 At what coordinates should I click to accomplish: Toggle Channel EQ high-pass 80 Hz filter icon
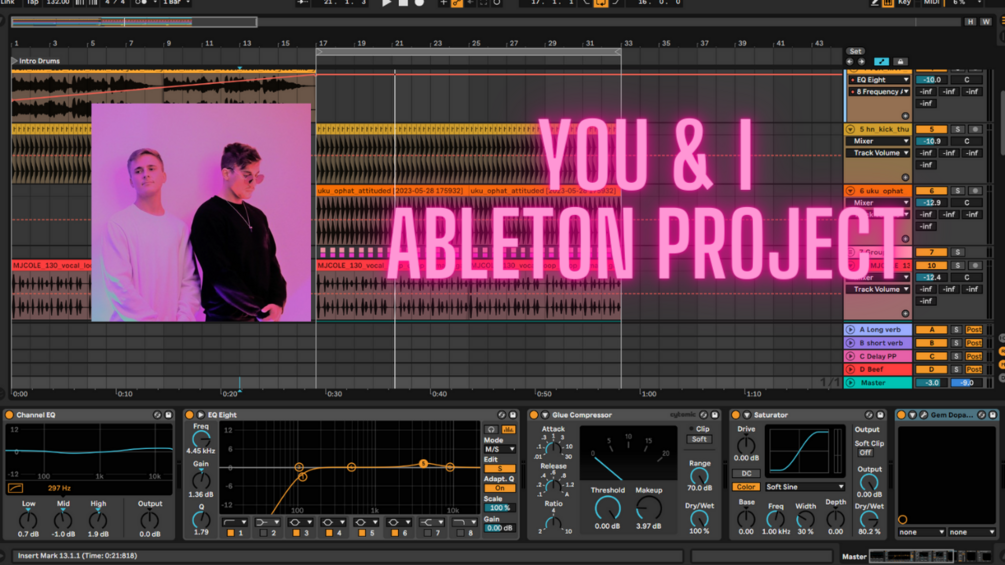[x=15, y=488]
